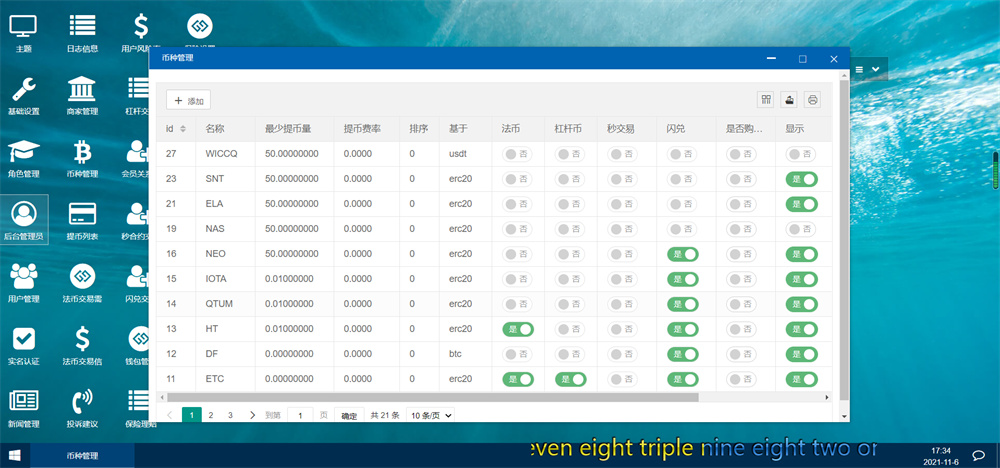
Task: Turn off 显示 toggle for SNT row
Action: [x=802, y=179]
